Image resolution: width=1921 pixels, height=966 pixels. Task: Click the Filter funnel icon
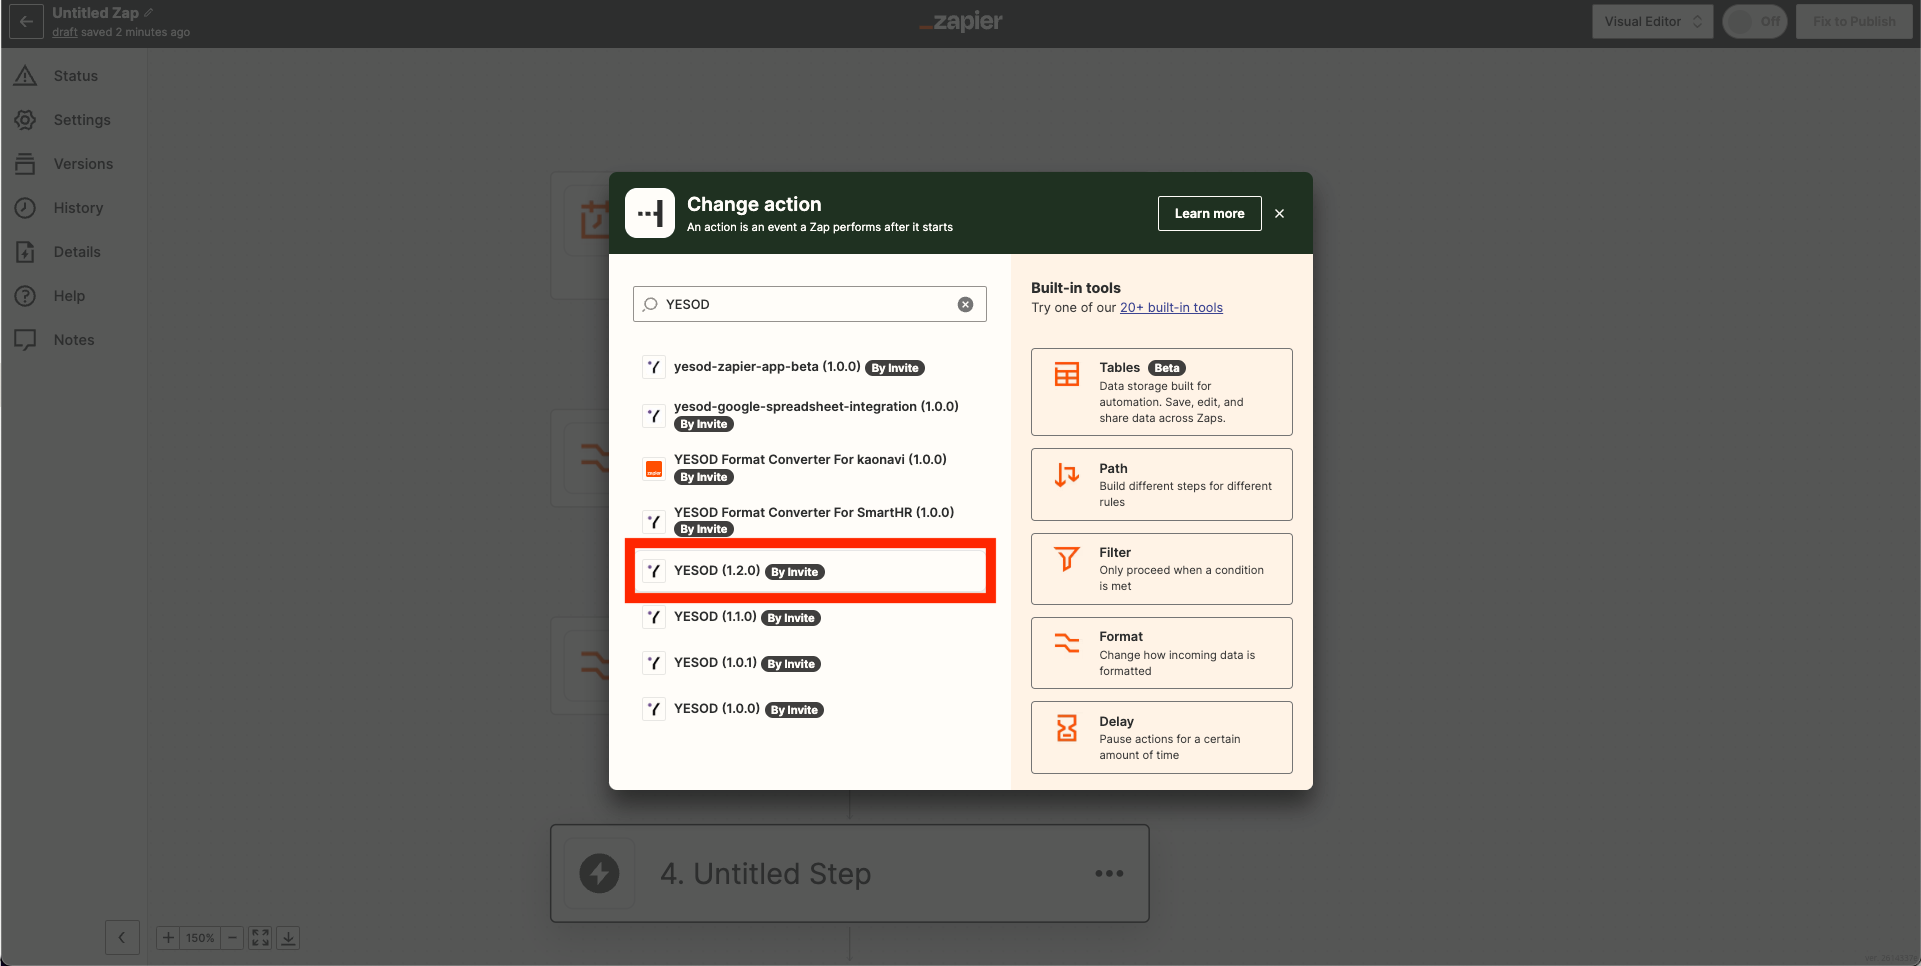point(1067,558)
